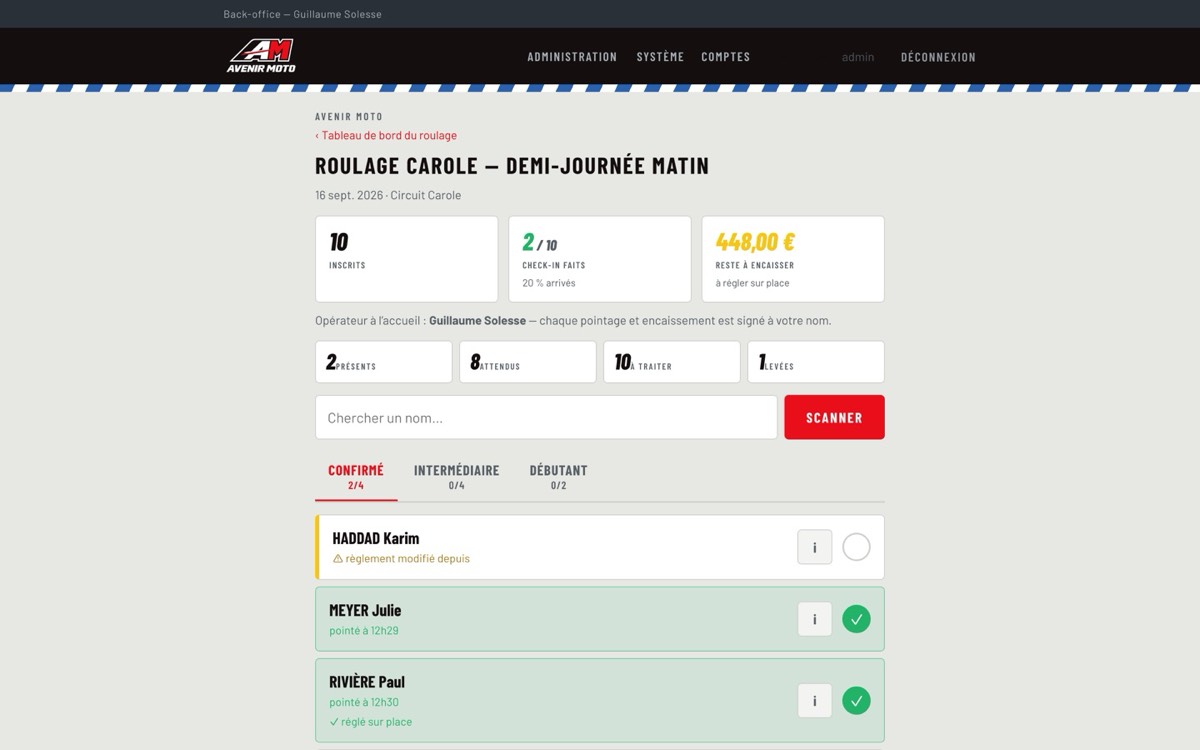Viewport: 1200px width, 750px height.
Task: Switch to the Intermédiaire tab
Action: 456,477
